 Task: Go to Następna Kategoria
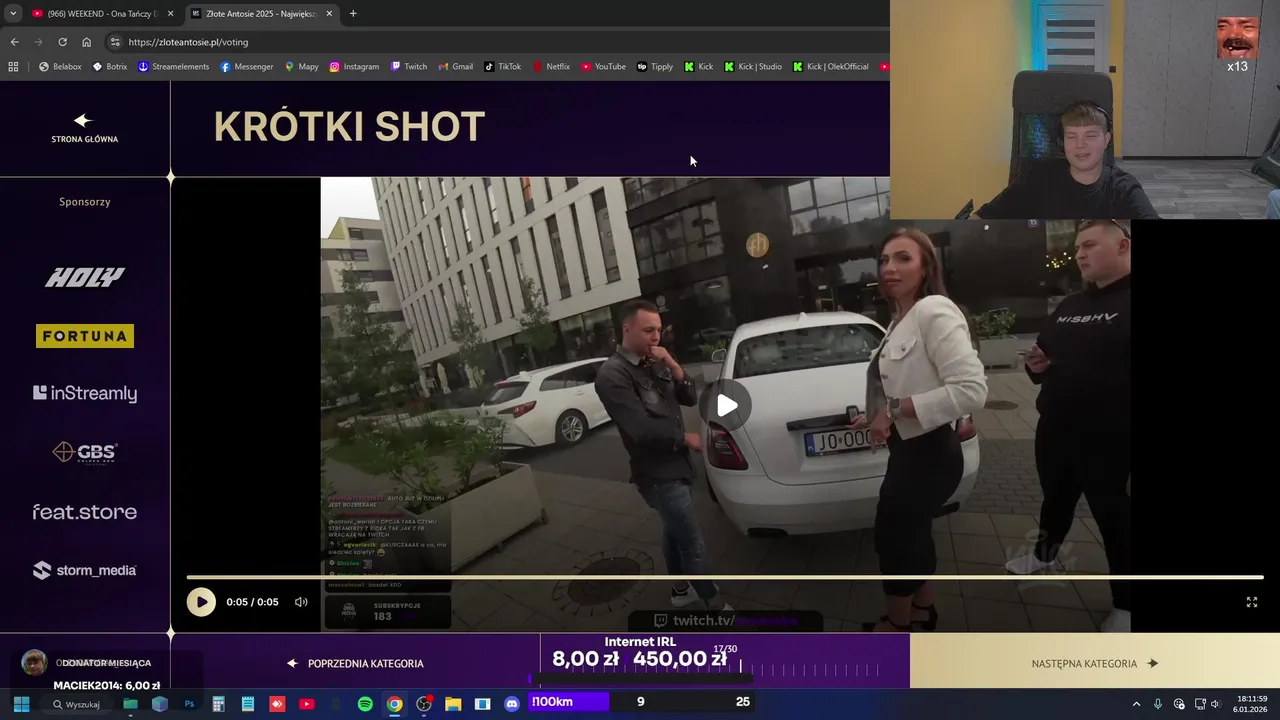coord(1094,663)
